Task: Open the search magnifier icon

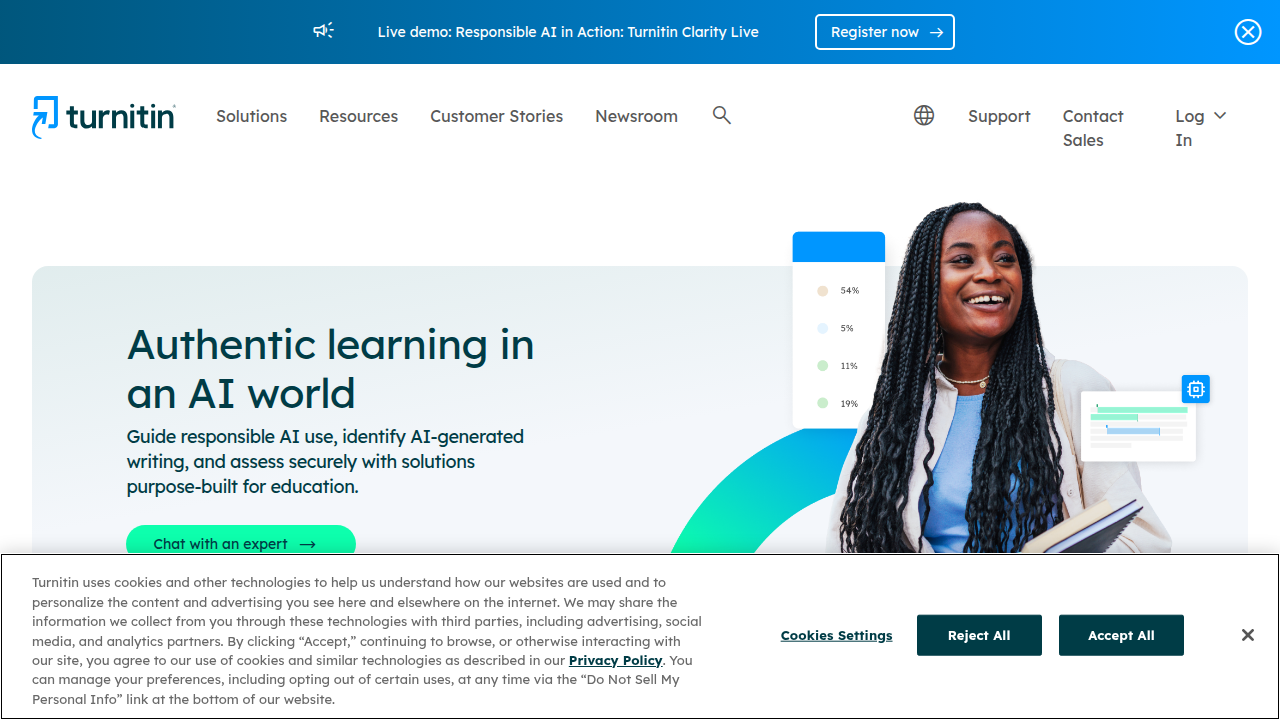Action: (722, 116)
